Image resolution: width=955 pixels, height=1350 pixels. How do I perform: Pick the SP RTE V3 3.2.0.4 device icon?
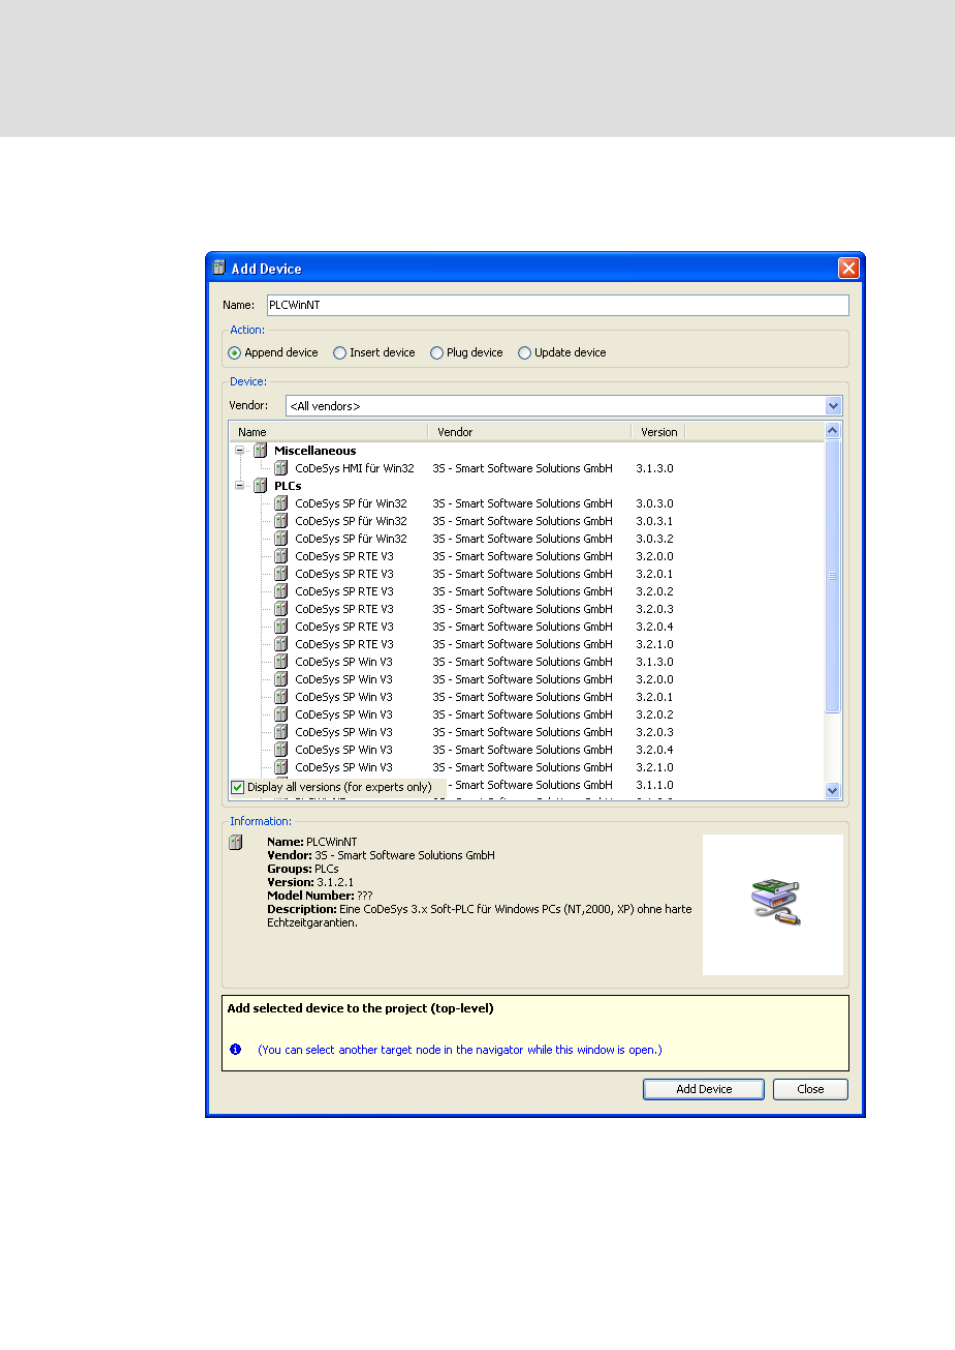coord(281,627)
